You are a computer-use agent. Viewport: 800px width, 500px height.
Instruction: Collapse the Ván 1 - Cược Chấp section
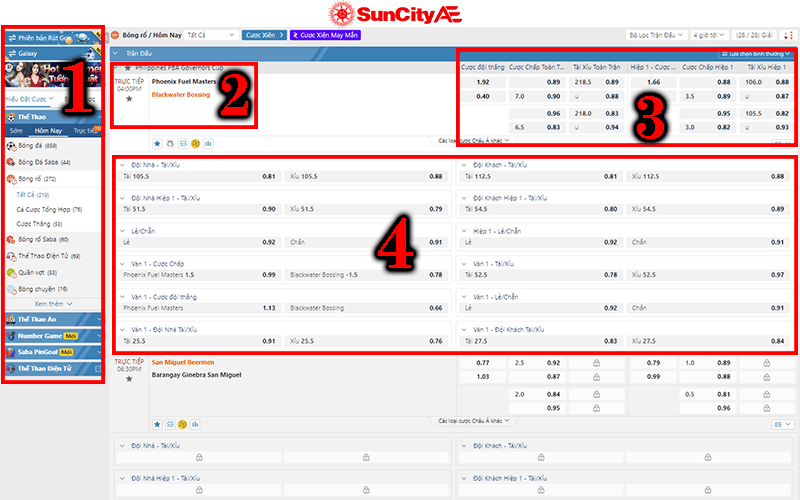(122, 264)
